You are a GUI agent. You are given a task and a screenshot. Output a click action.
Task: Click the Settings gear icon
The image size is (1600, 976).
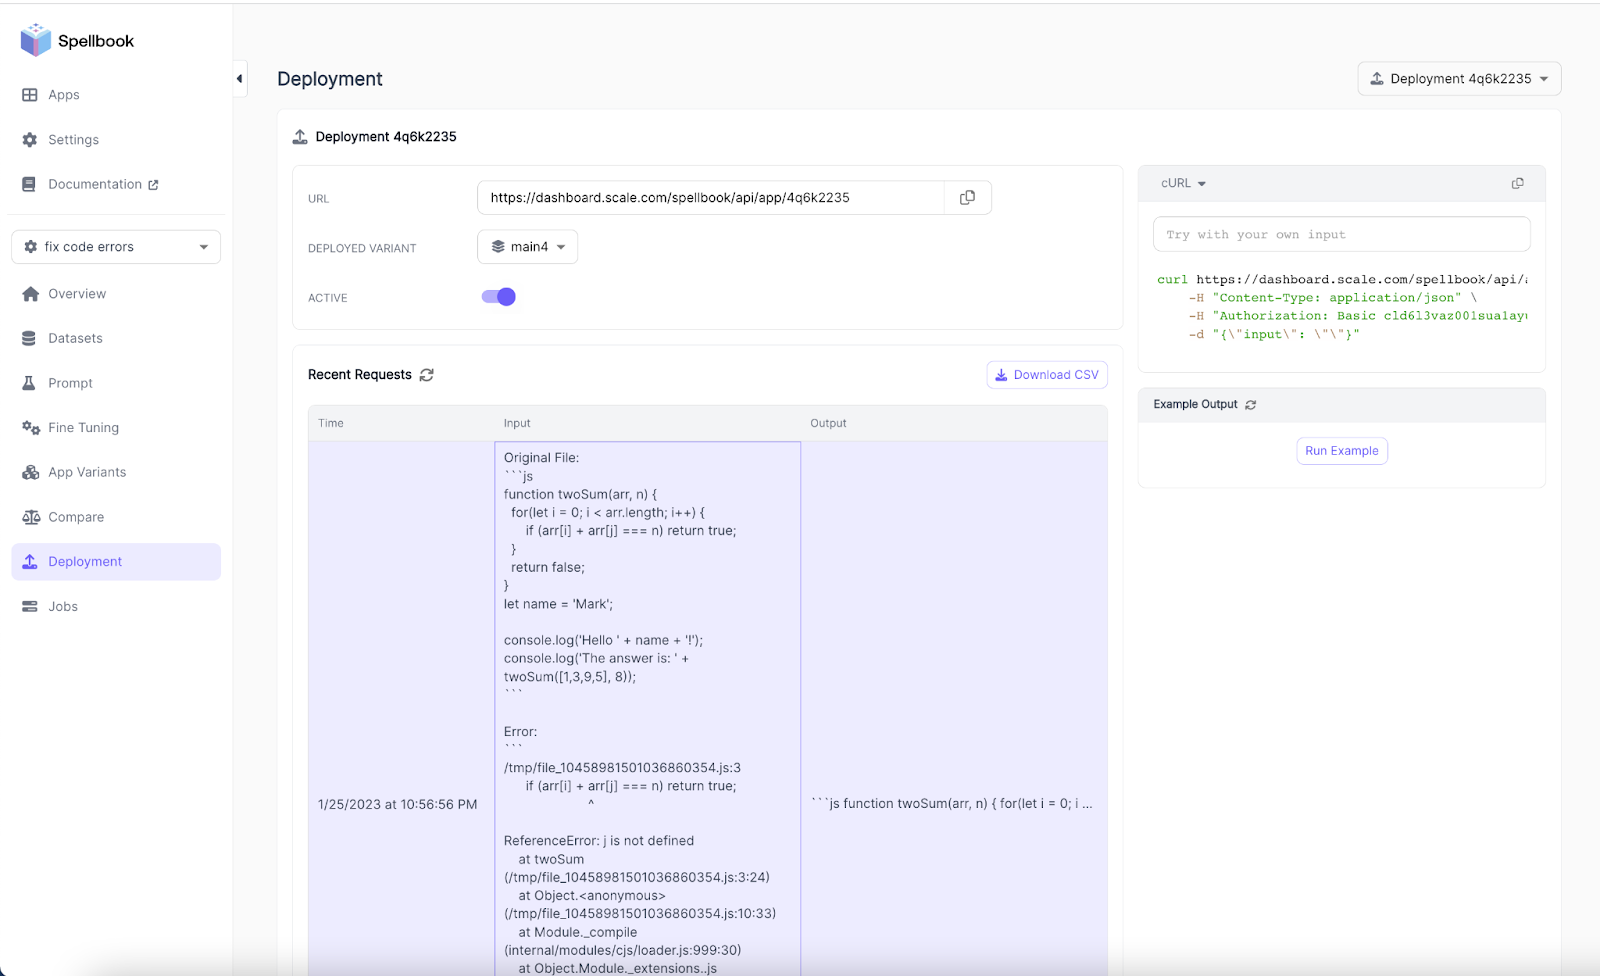[x=30, y=140]
